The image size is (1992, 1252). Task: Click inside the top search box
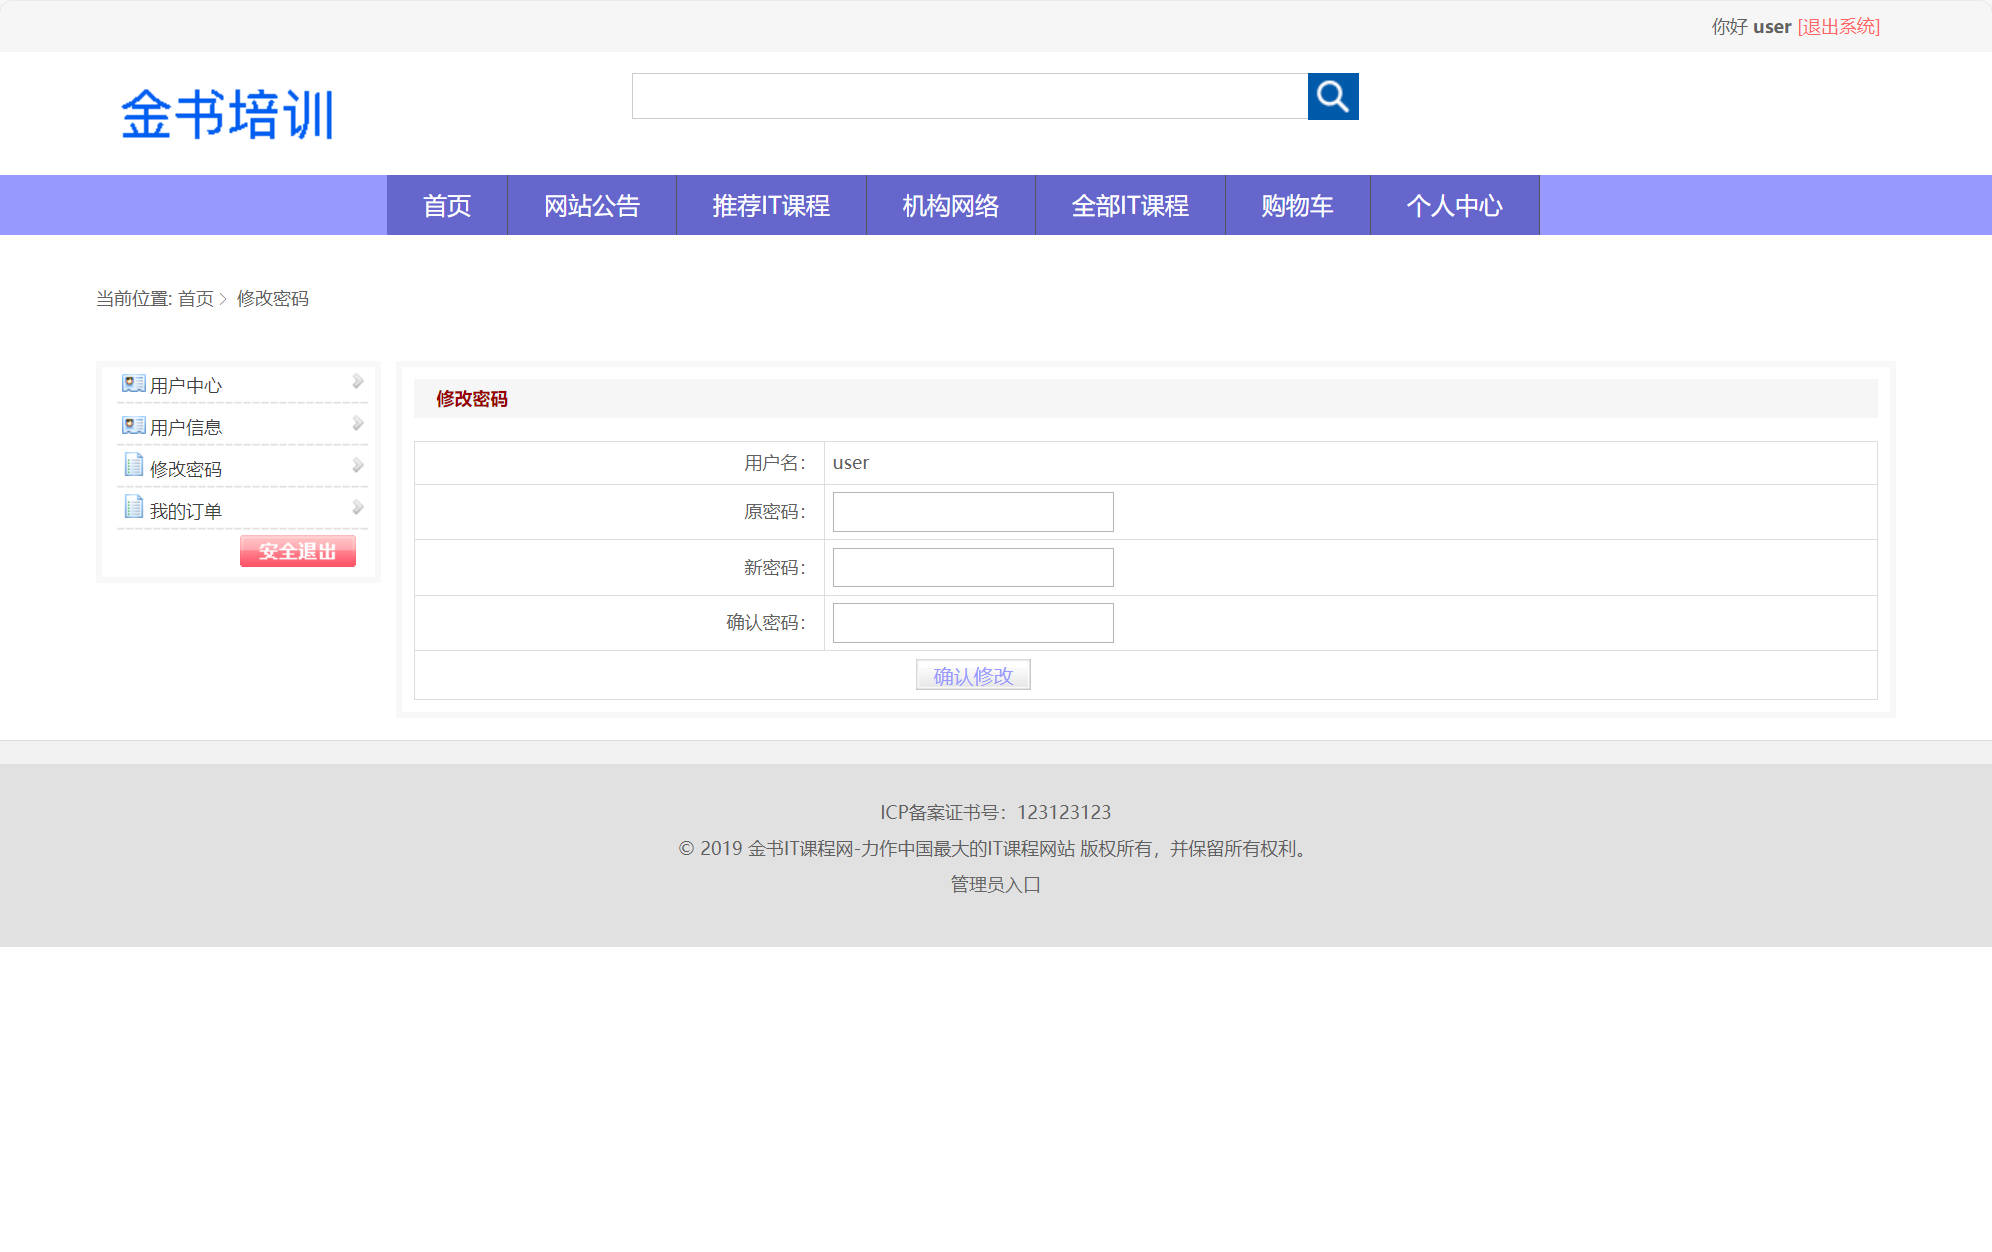pyautogui.click(x=970, y=96)
